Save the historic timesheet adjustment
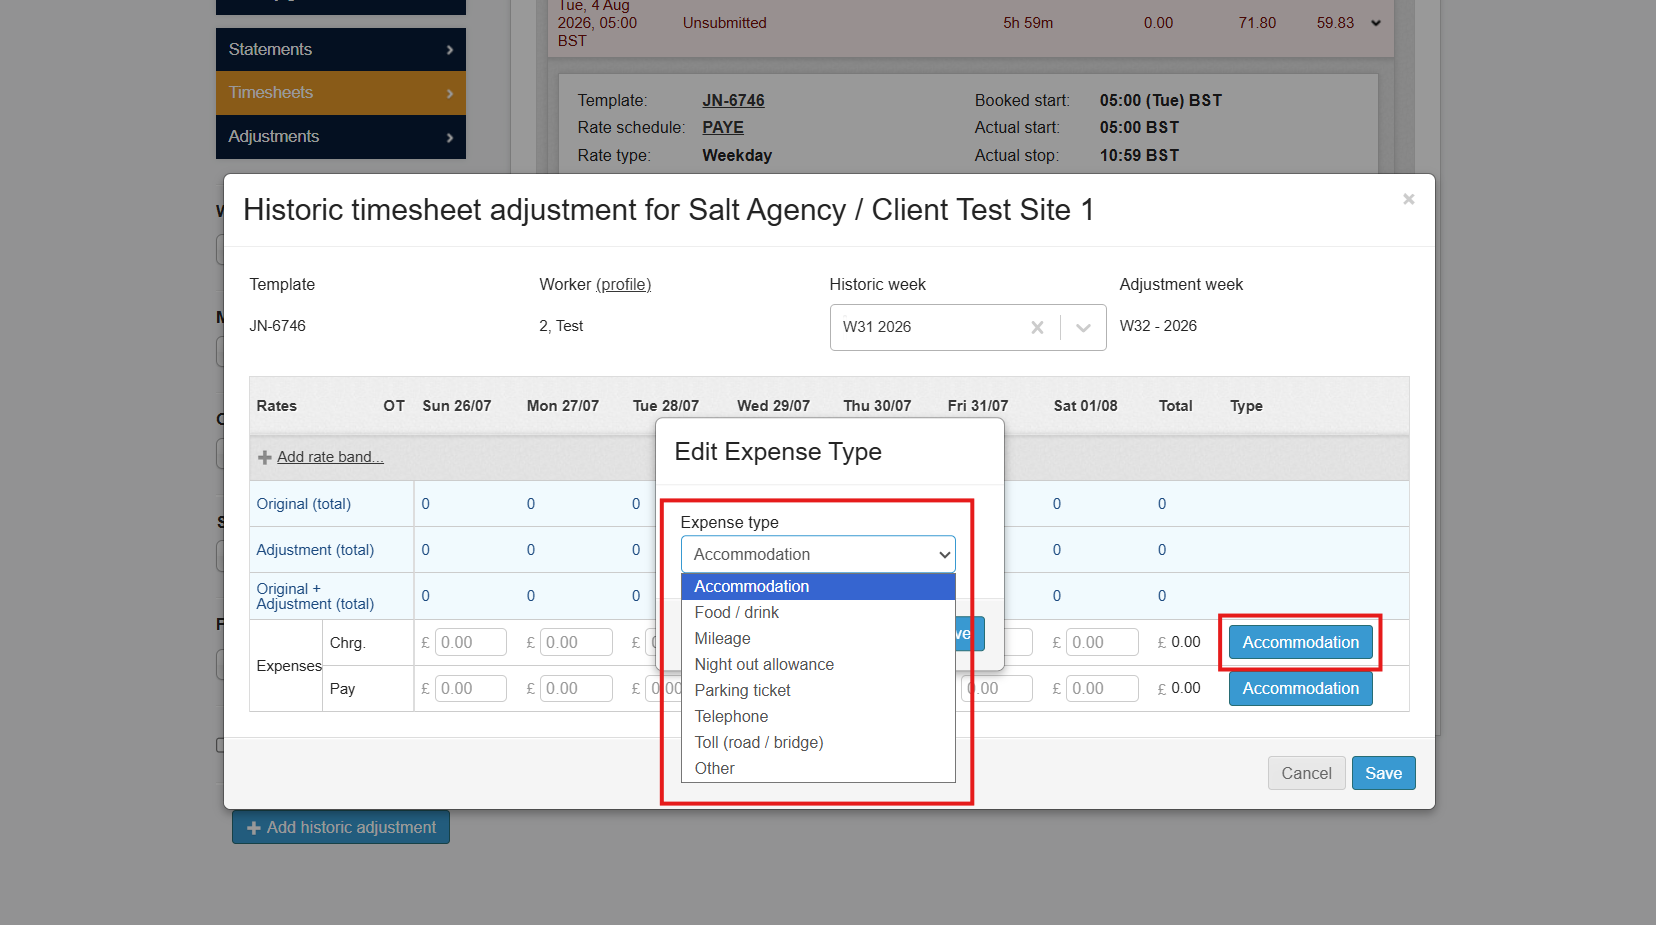Image resolution: width=1656 pixels, height=925 pixels. pos(1383,773)
